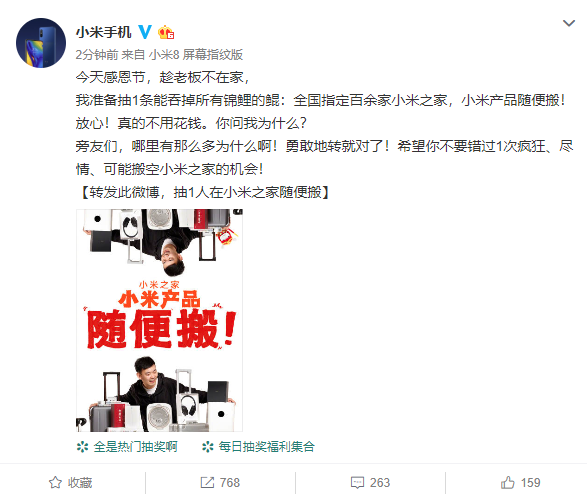This screenshot has height=496, width=587.
Task: Open the 2分钟前 timestamp link
Action: click(97, 55)
